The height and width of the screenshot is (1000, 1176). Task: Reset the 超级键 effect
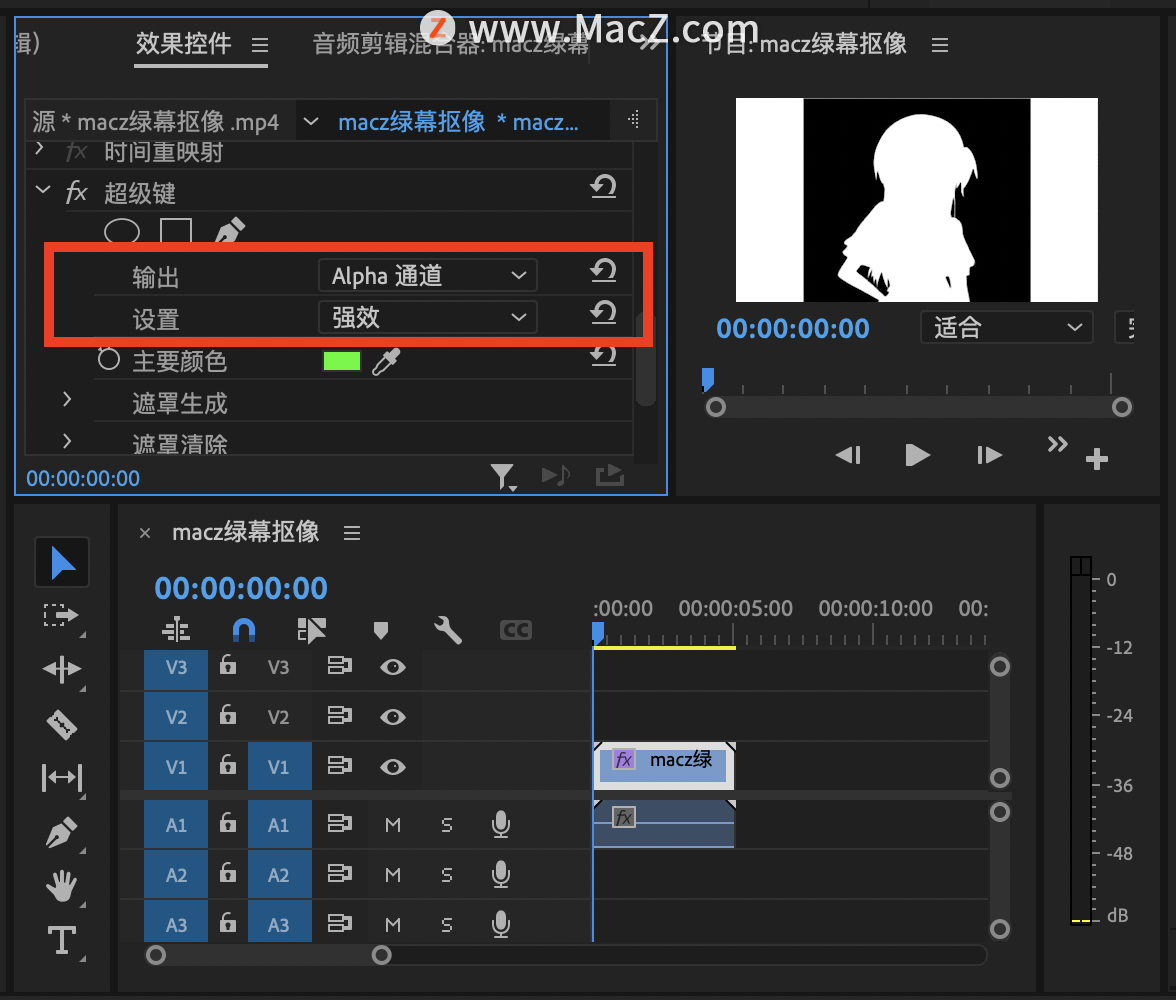click(603, 186)
